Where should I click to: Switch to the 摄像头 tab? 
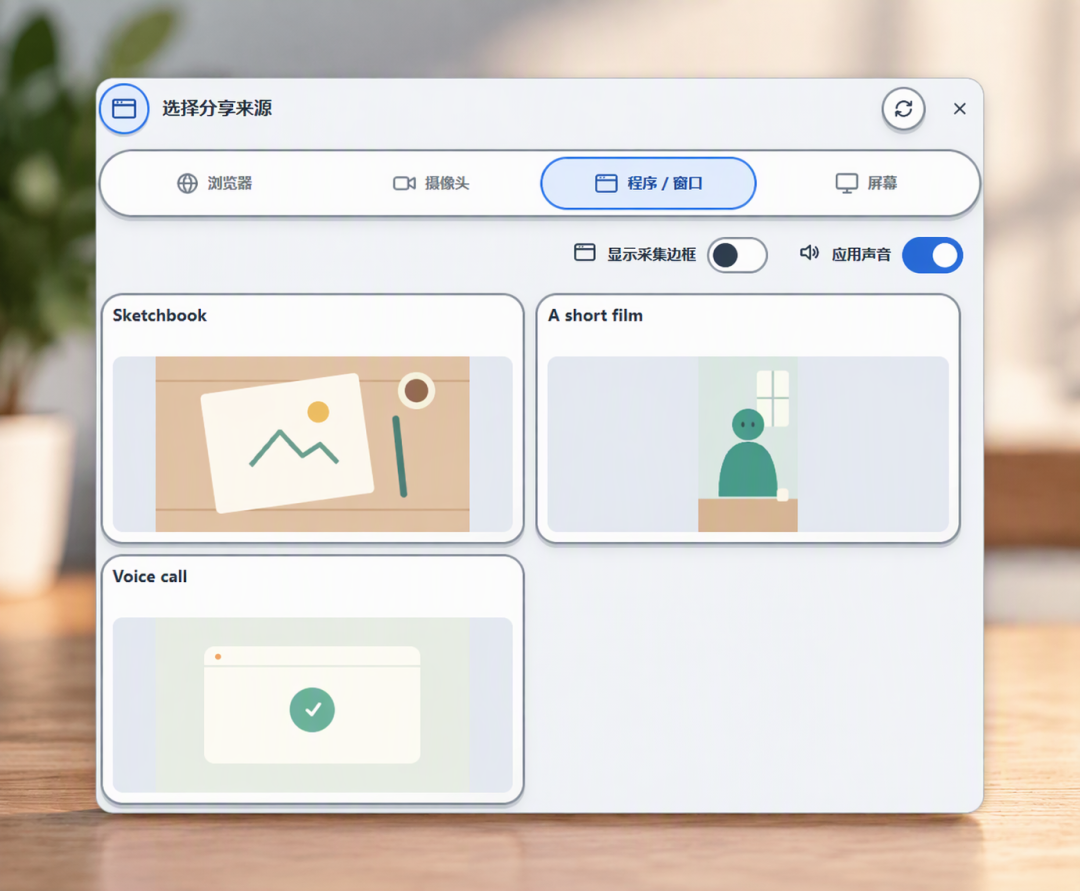point(432,183)
